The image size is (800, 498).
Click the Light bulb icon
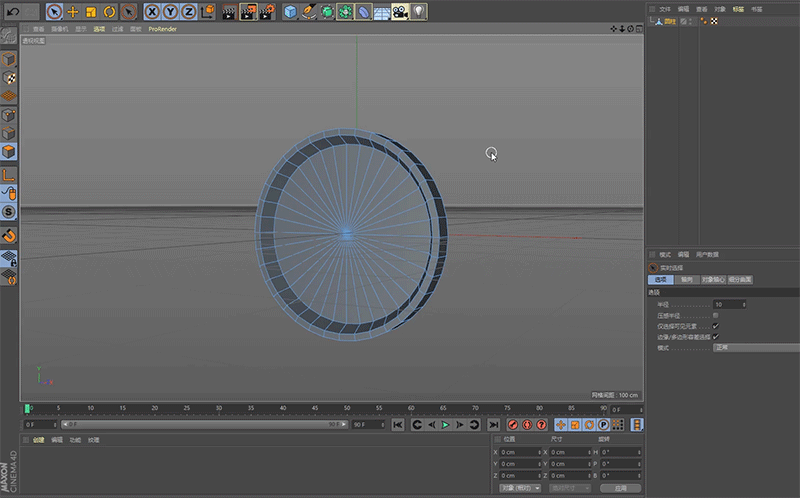coord(418,11)
